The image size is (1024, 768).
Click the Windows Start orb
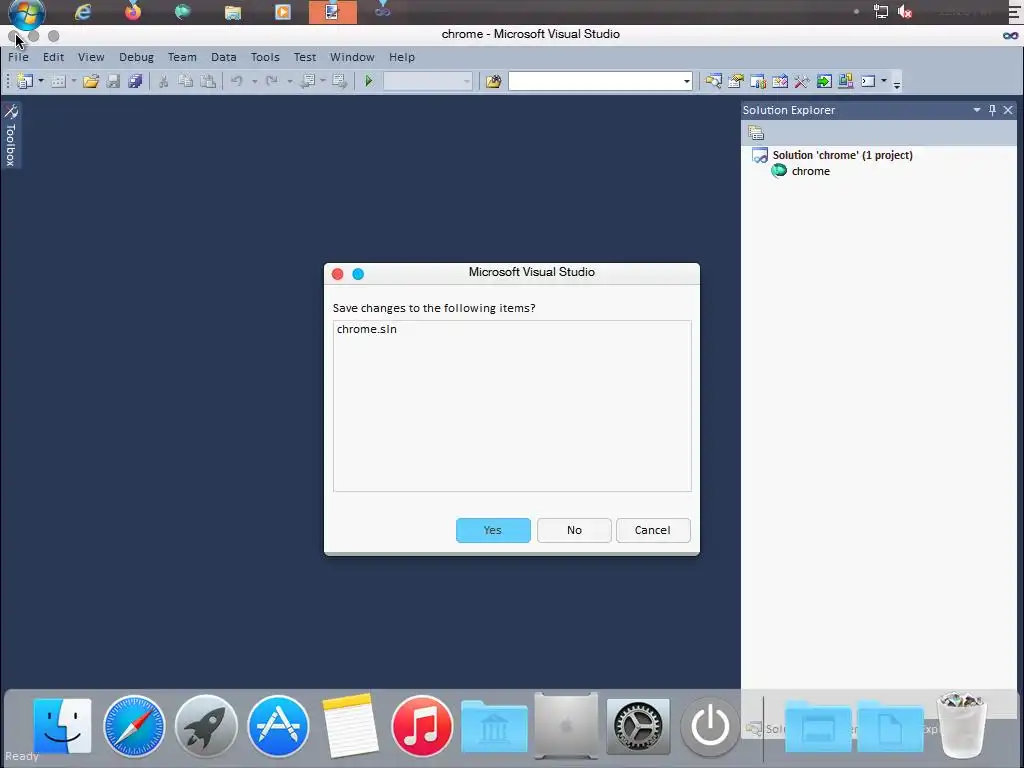pyautogui.click(x=27, y=13)
